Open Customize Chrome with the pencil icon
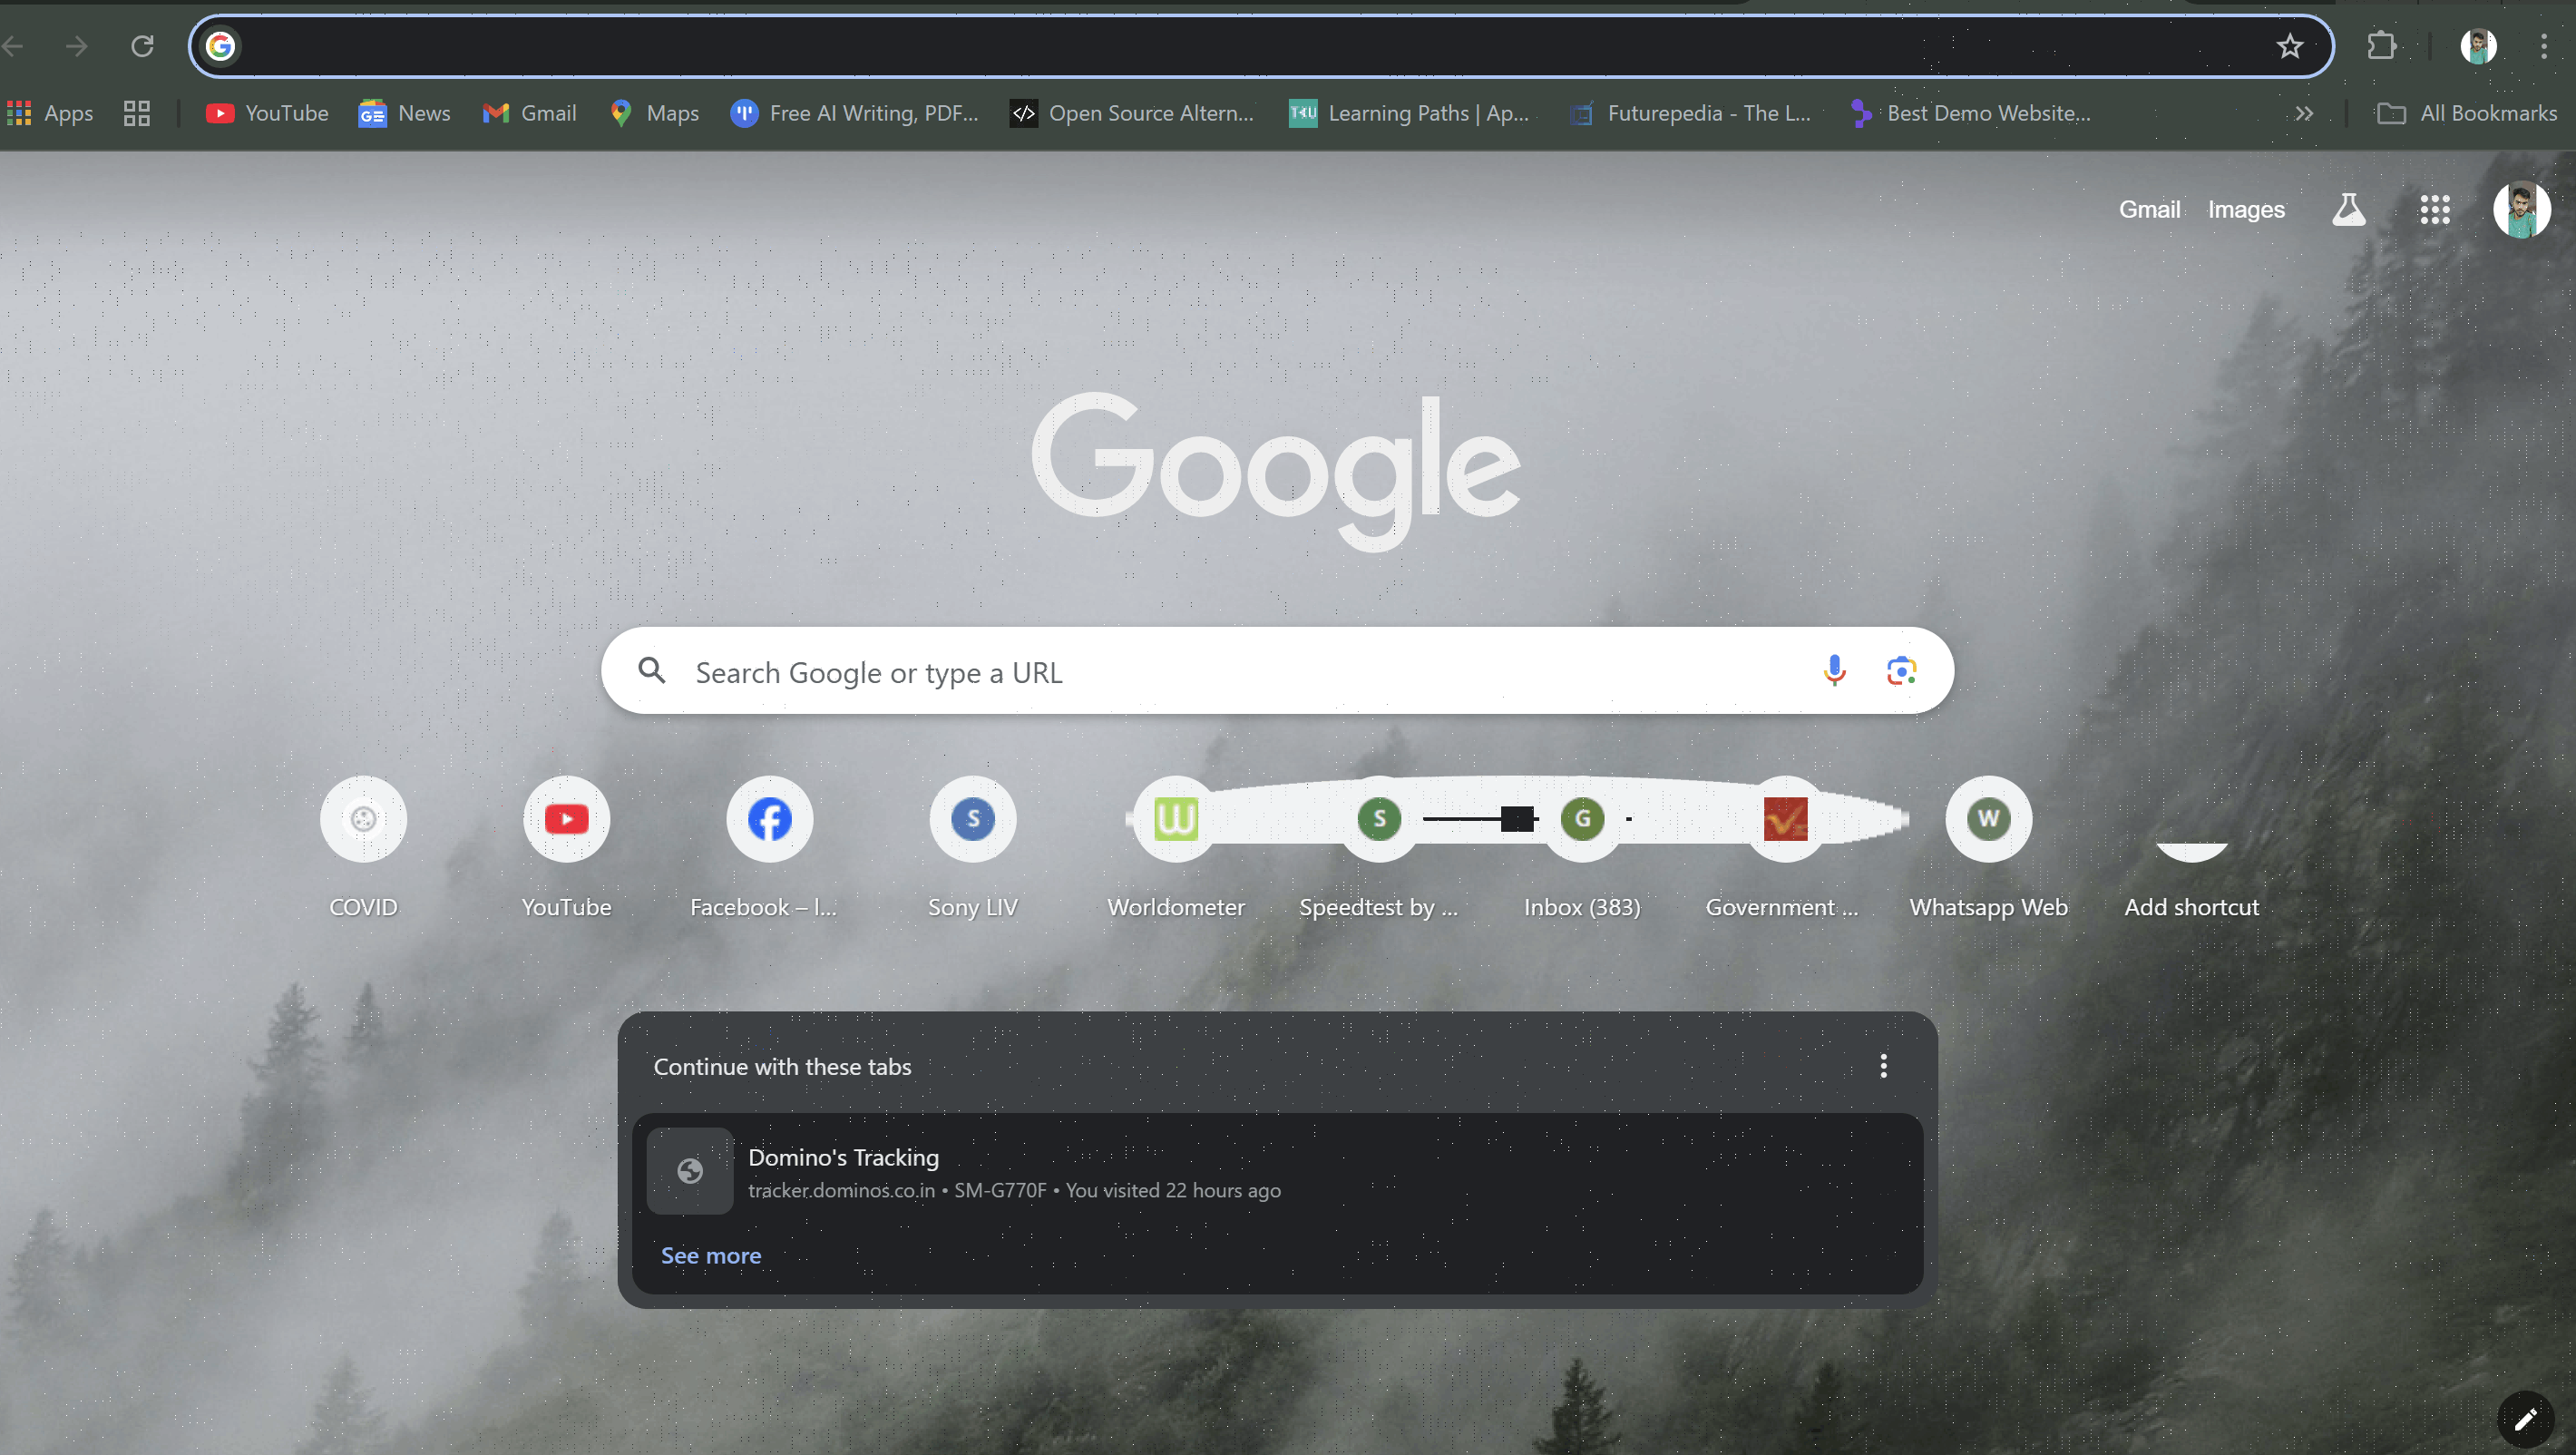This screenshot has height=1455, width=2576. pyautogui.click(x=2527, y=1418)
